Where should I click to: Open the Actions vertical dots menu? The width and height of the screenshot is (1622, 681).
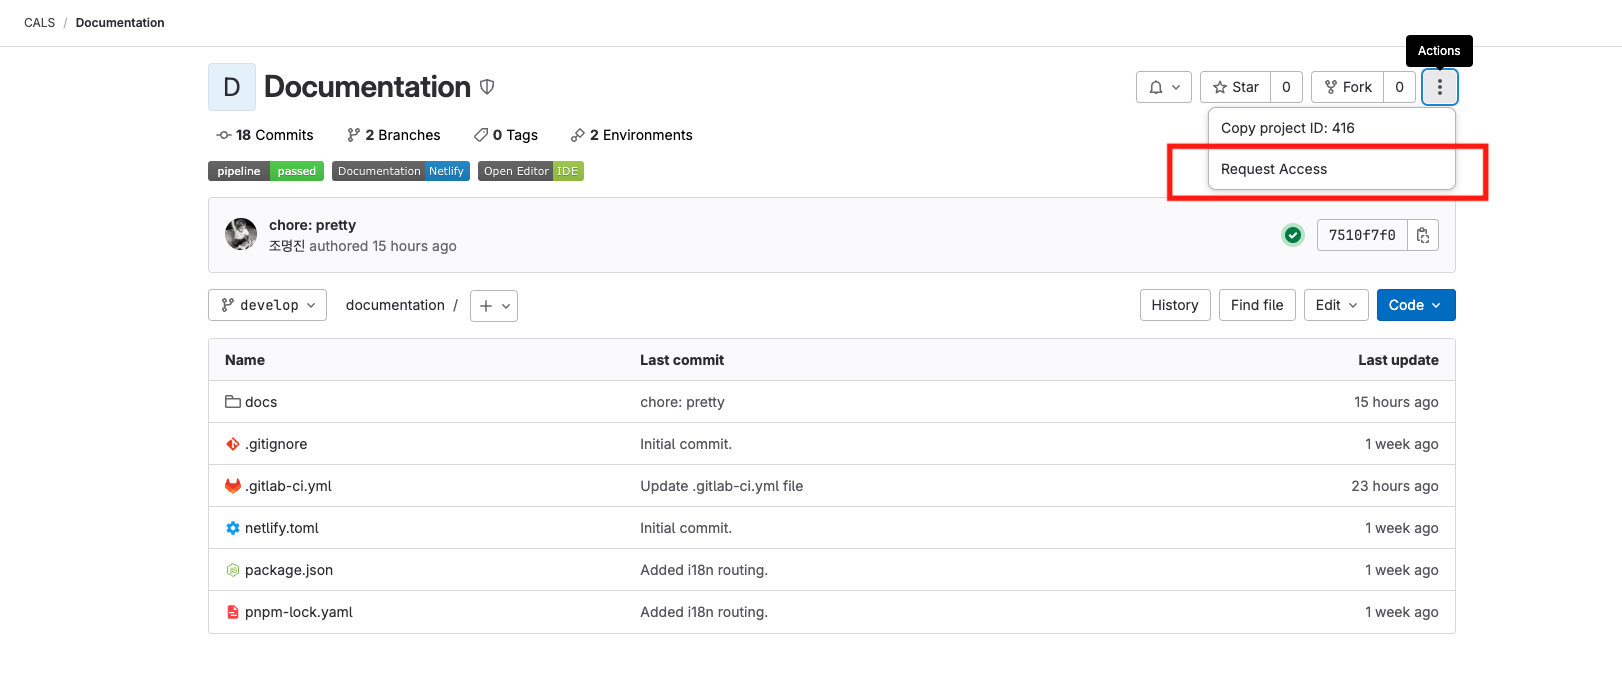1439,87
